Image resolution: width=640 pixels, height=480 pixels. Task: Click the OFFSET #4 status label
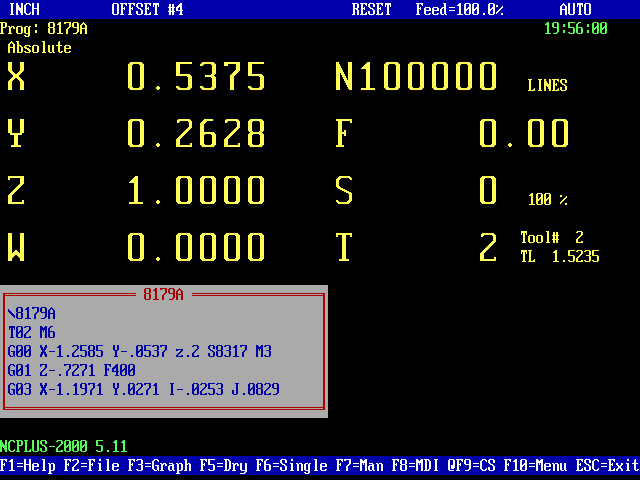[x=147, y=9]
